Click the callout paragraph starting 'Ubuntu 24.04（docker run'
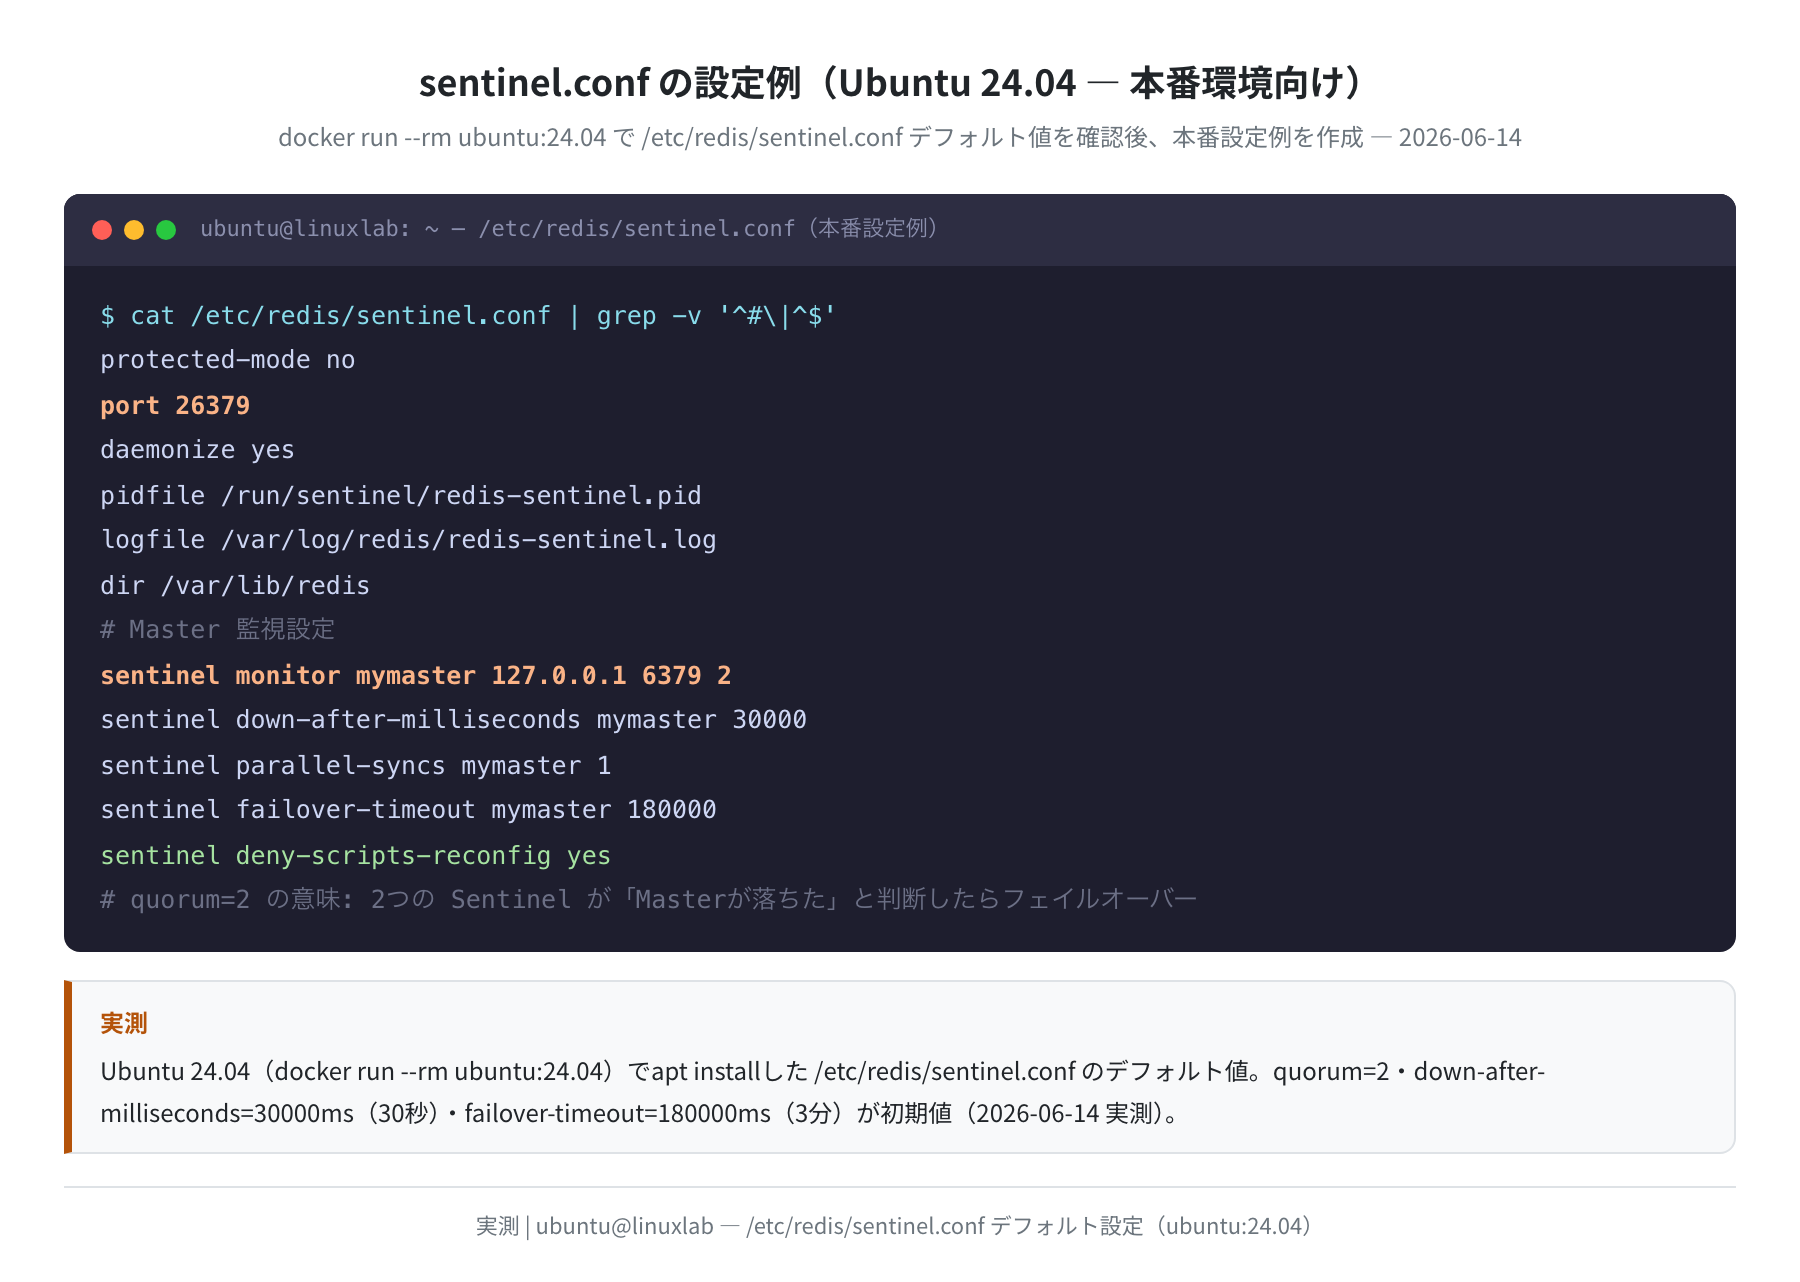The width and height of the screenshot is (1800, 1282). 823,1092
